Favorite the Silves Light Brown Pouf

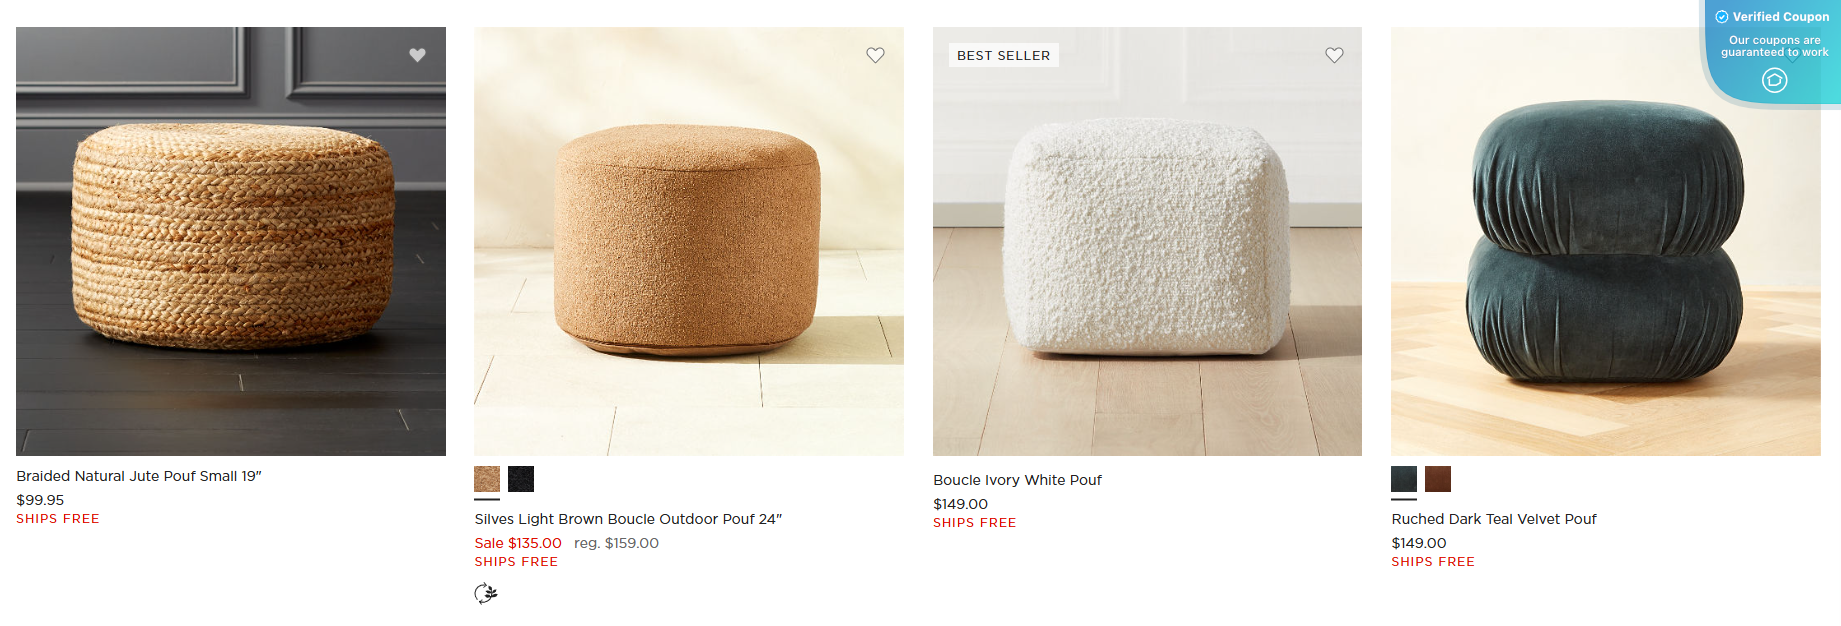(875, 55)
